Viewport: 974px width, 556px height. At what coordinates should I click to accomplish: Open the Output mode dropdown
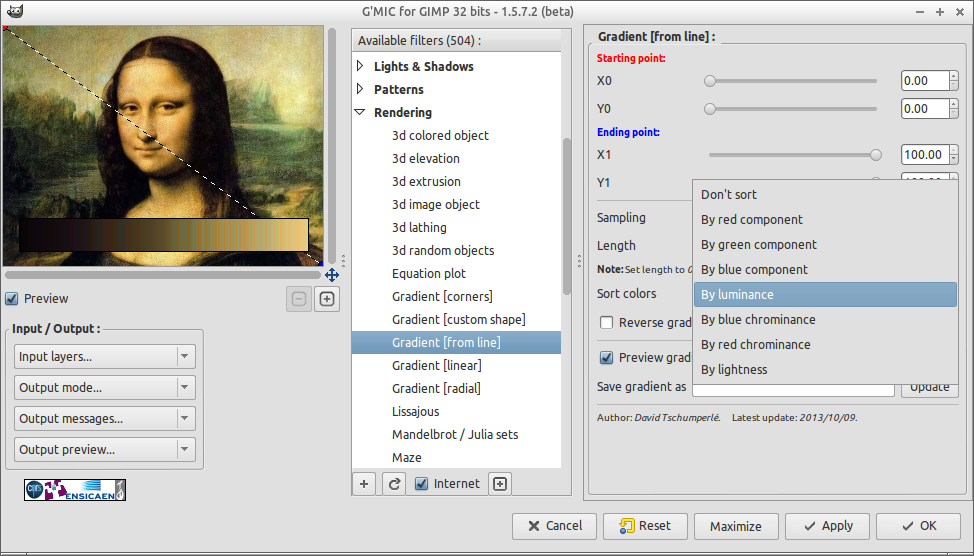pos(105,388)
